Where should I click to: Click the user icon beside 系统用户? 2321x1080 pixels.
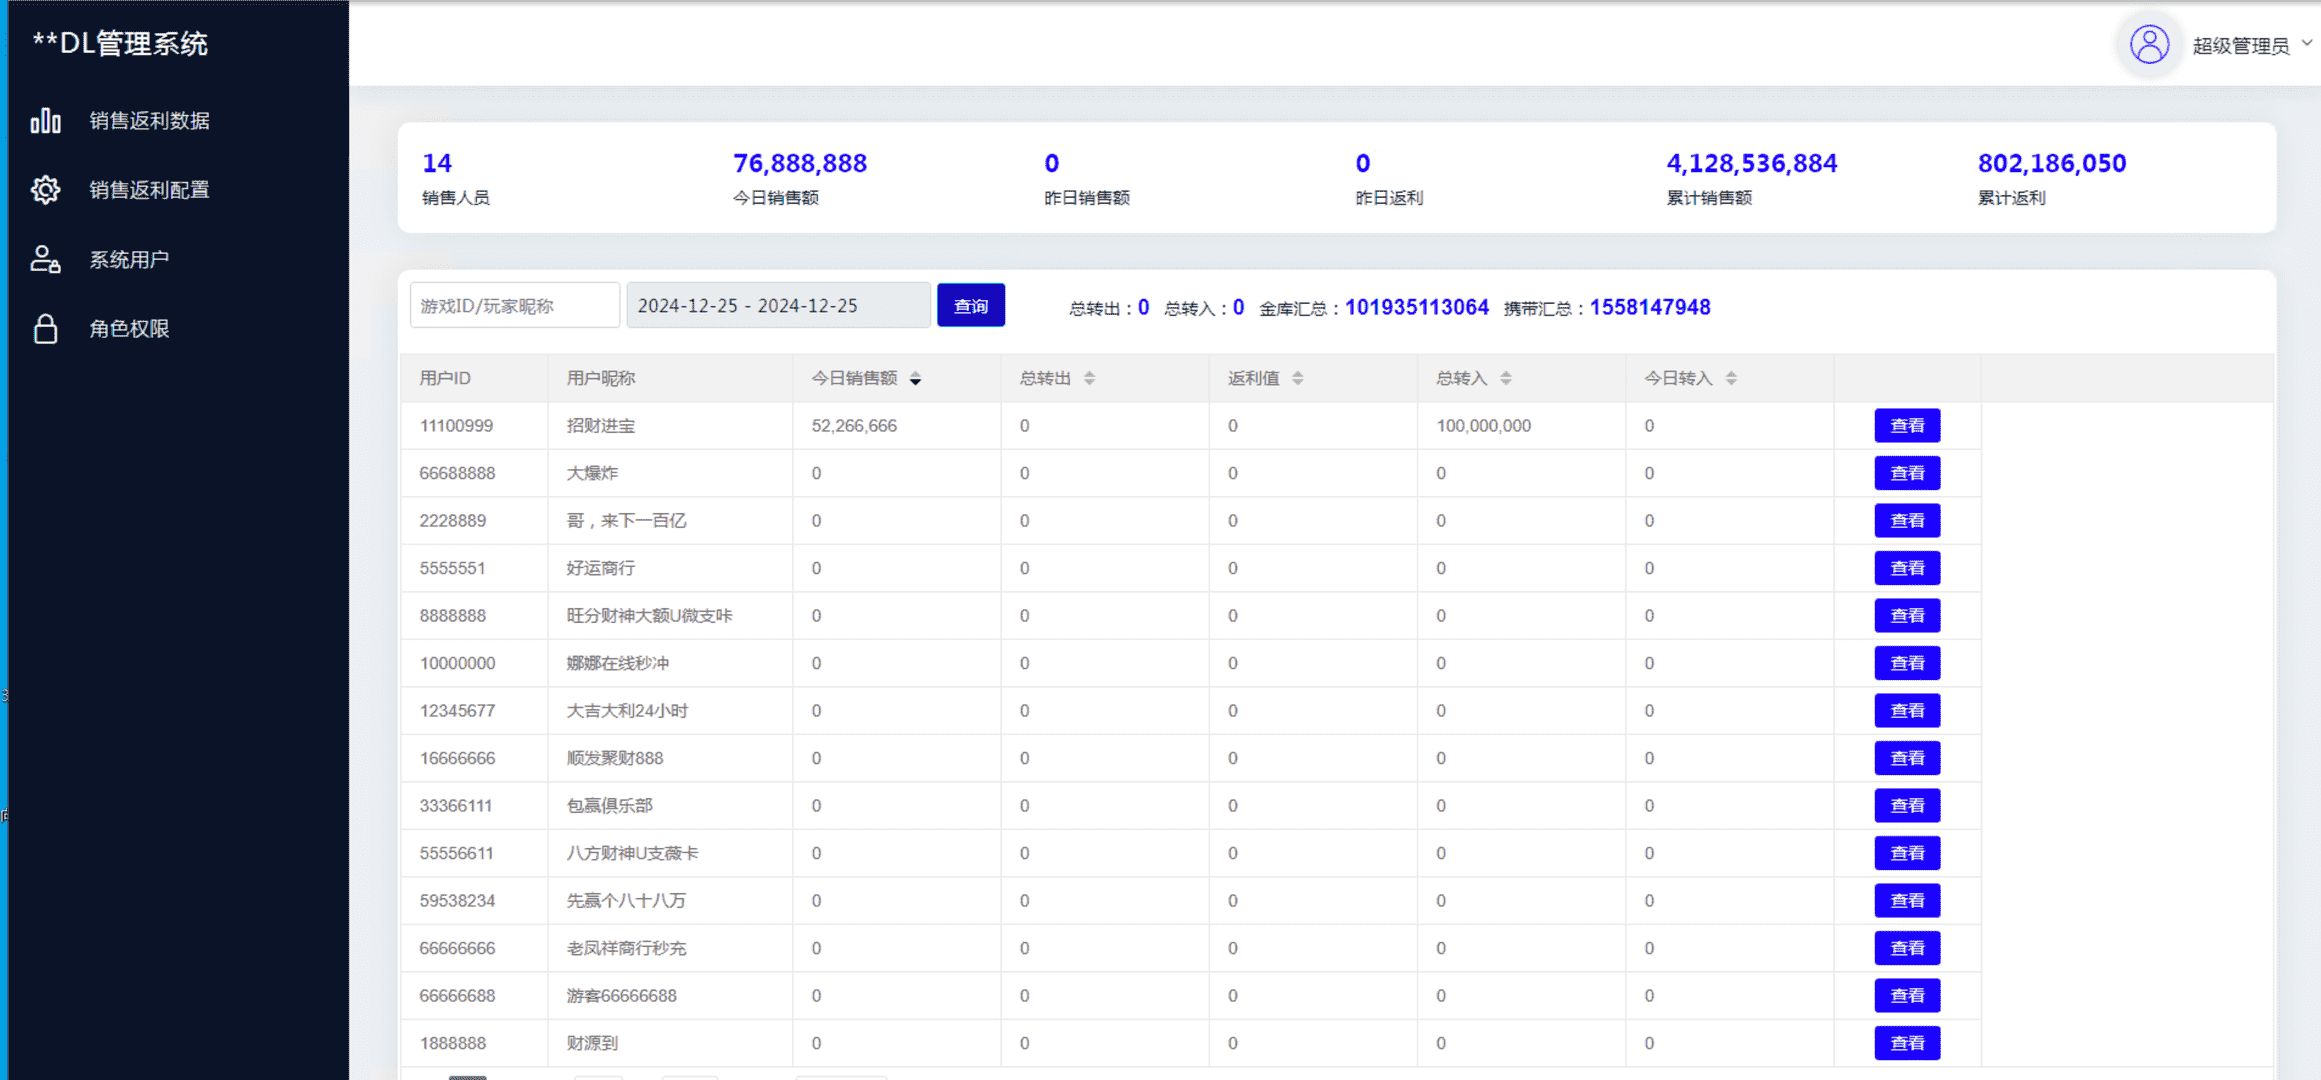pyautogui.click(x=45, y=260)
